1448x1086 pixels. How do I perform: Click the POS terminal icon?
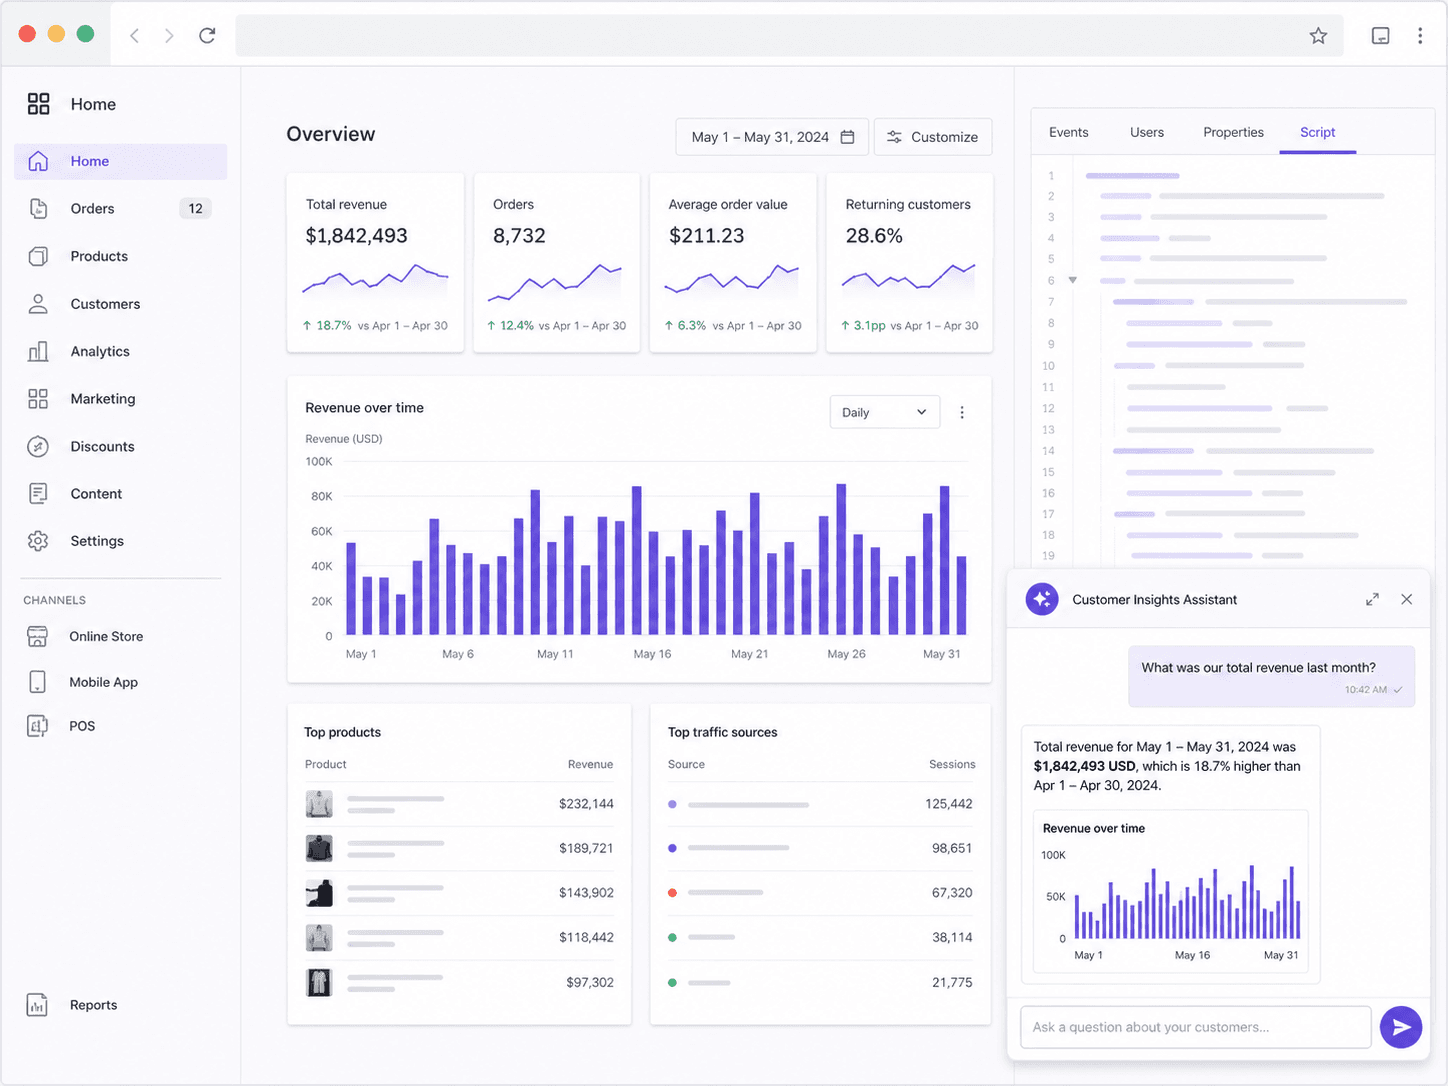click(37, 726)
